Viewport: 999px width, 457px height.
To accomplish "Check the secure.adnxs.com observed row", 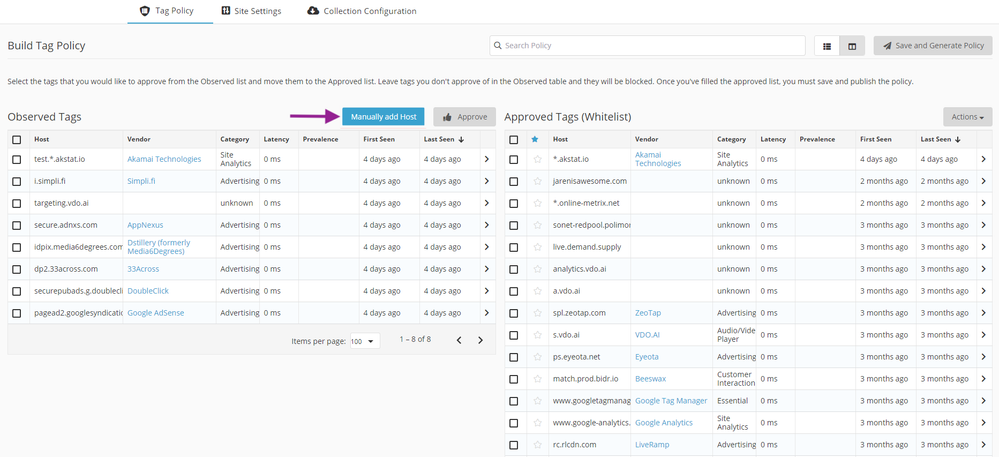I will tap(17, 225).
